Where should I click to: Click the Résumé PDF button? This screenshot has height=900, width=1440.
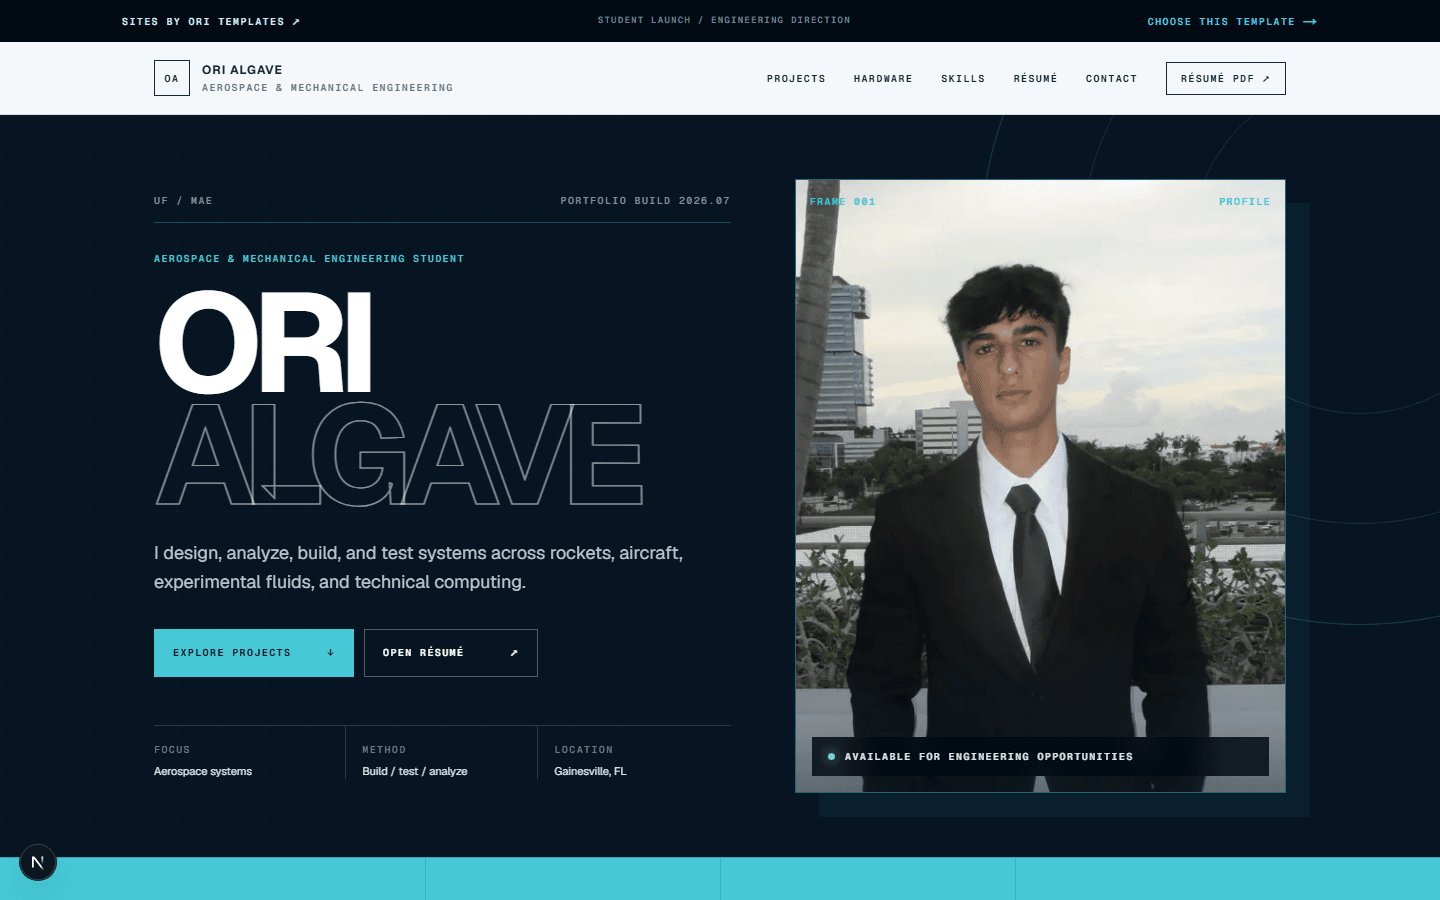(1226, 78)
